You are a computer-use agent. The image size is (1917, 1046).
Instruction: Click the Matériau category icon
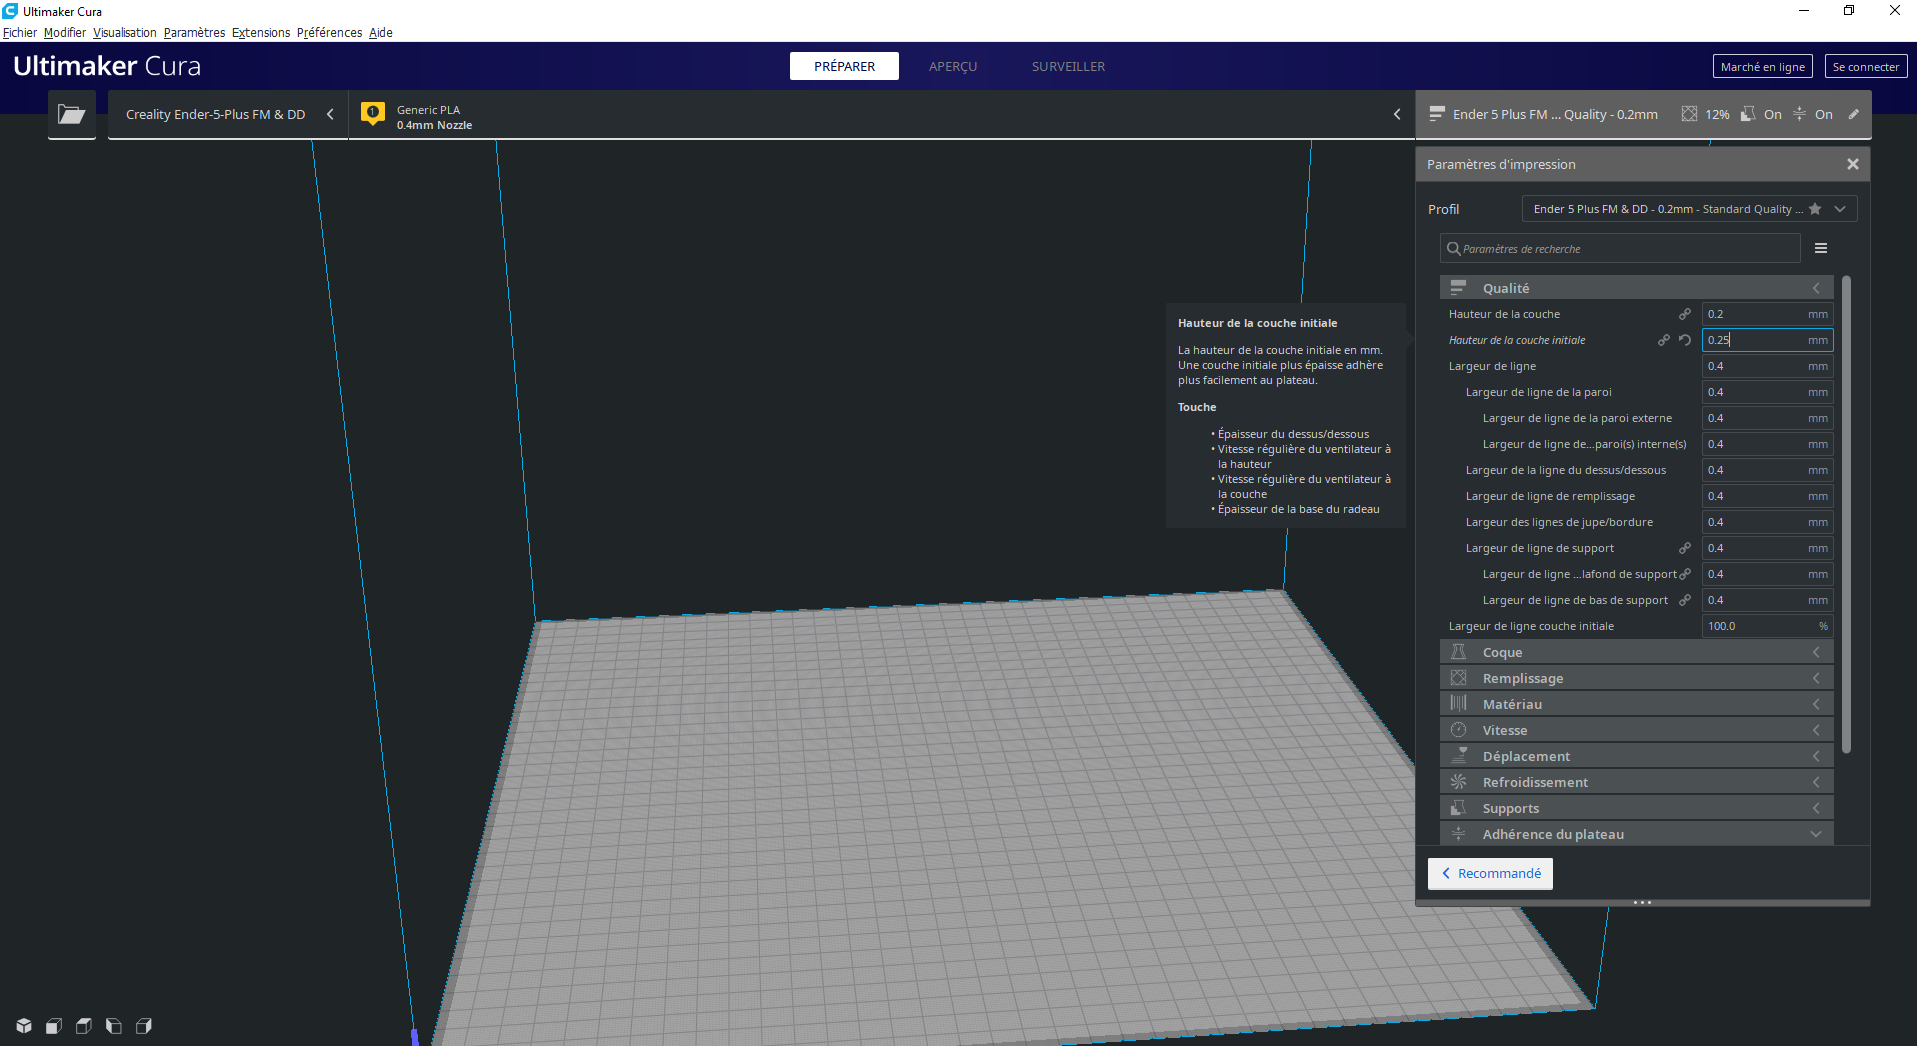click(1459, 704)
